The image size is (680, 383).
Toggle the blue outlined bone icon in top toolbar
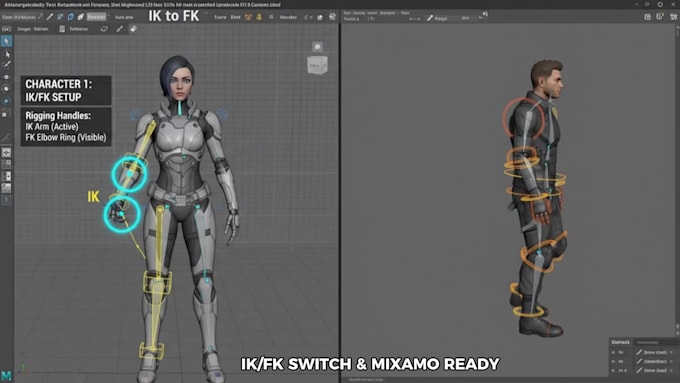pyautogui.click(x=70, y=17)
